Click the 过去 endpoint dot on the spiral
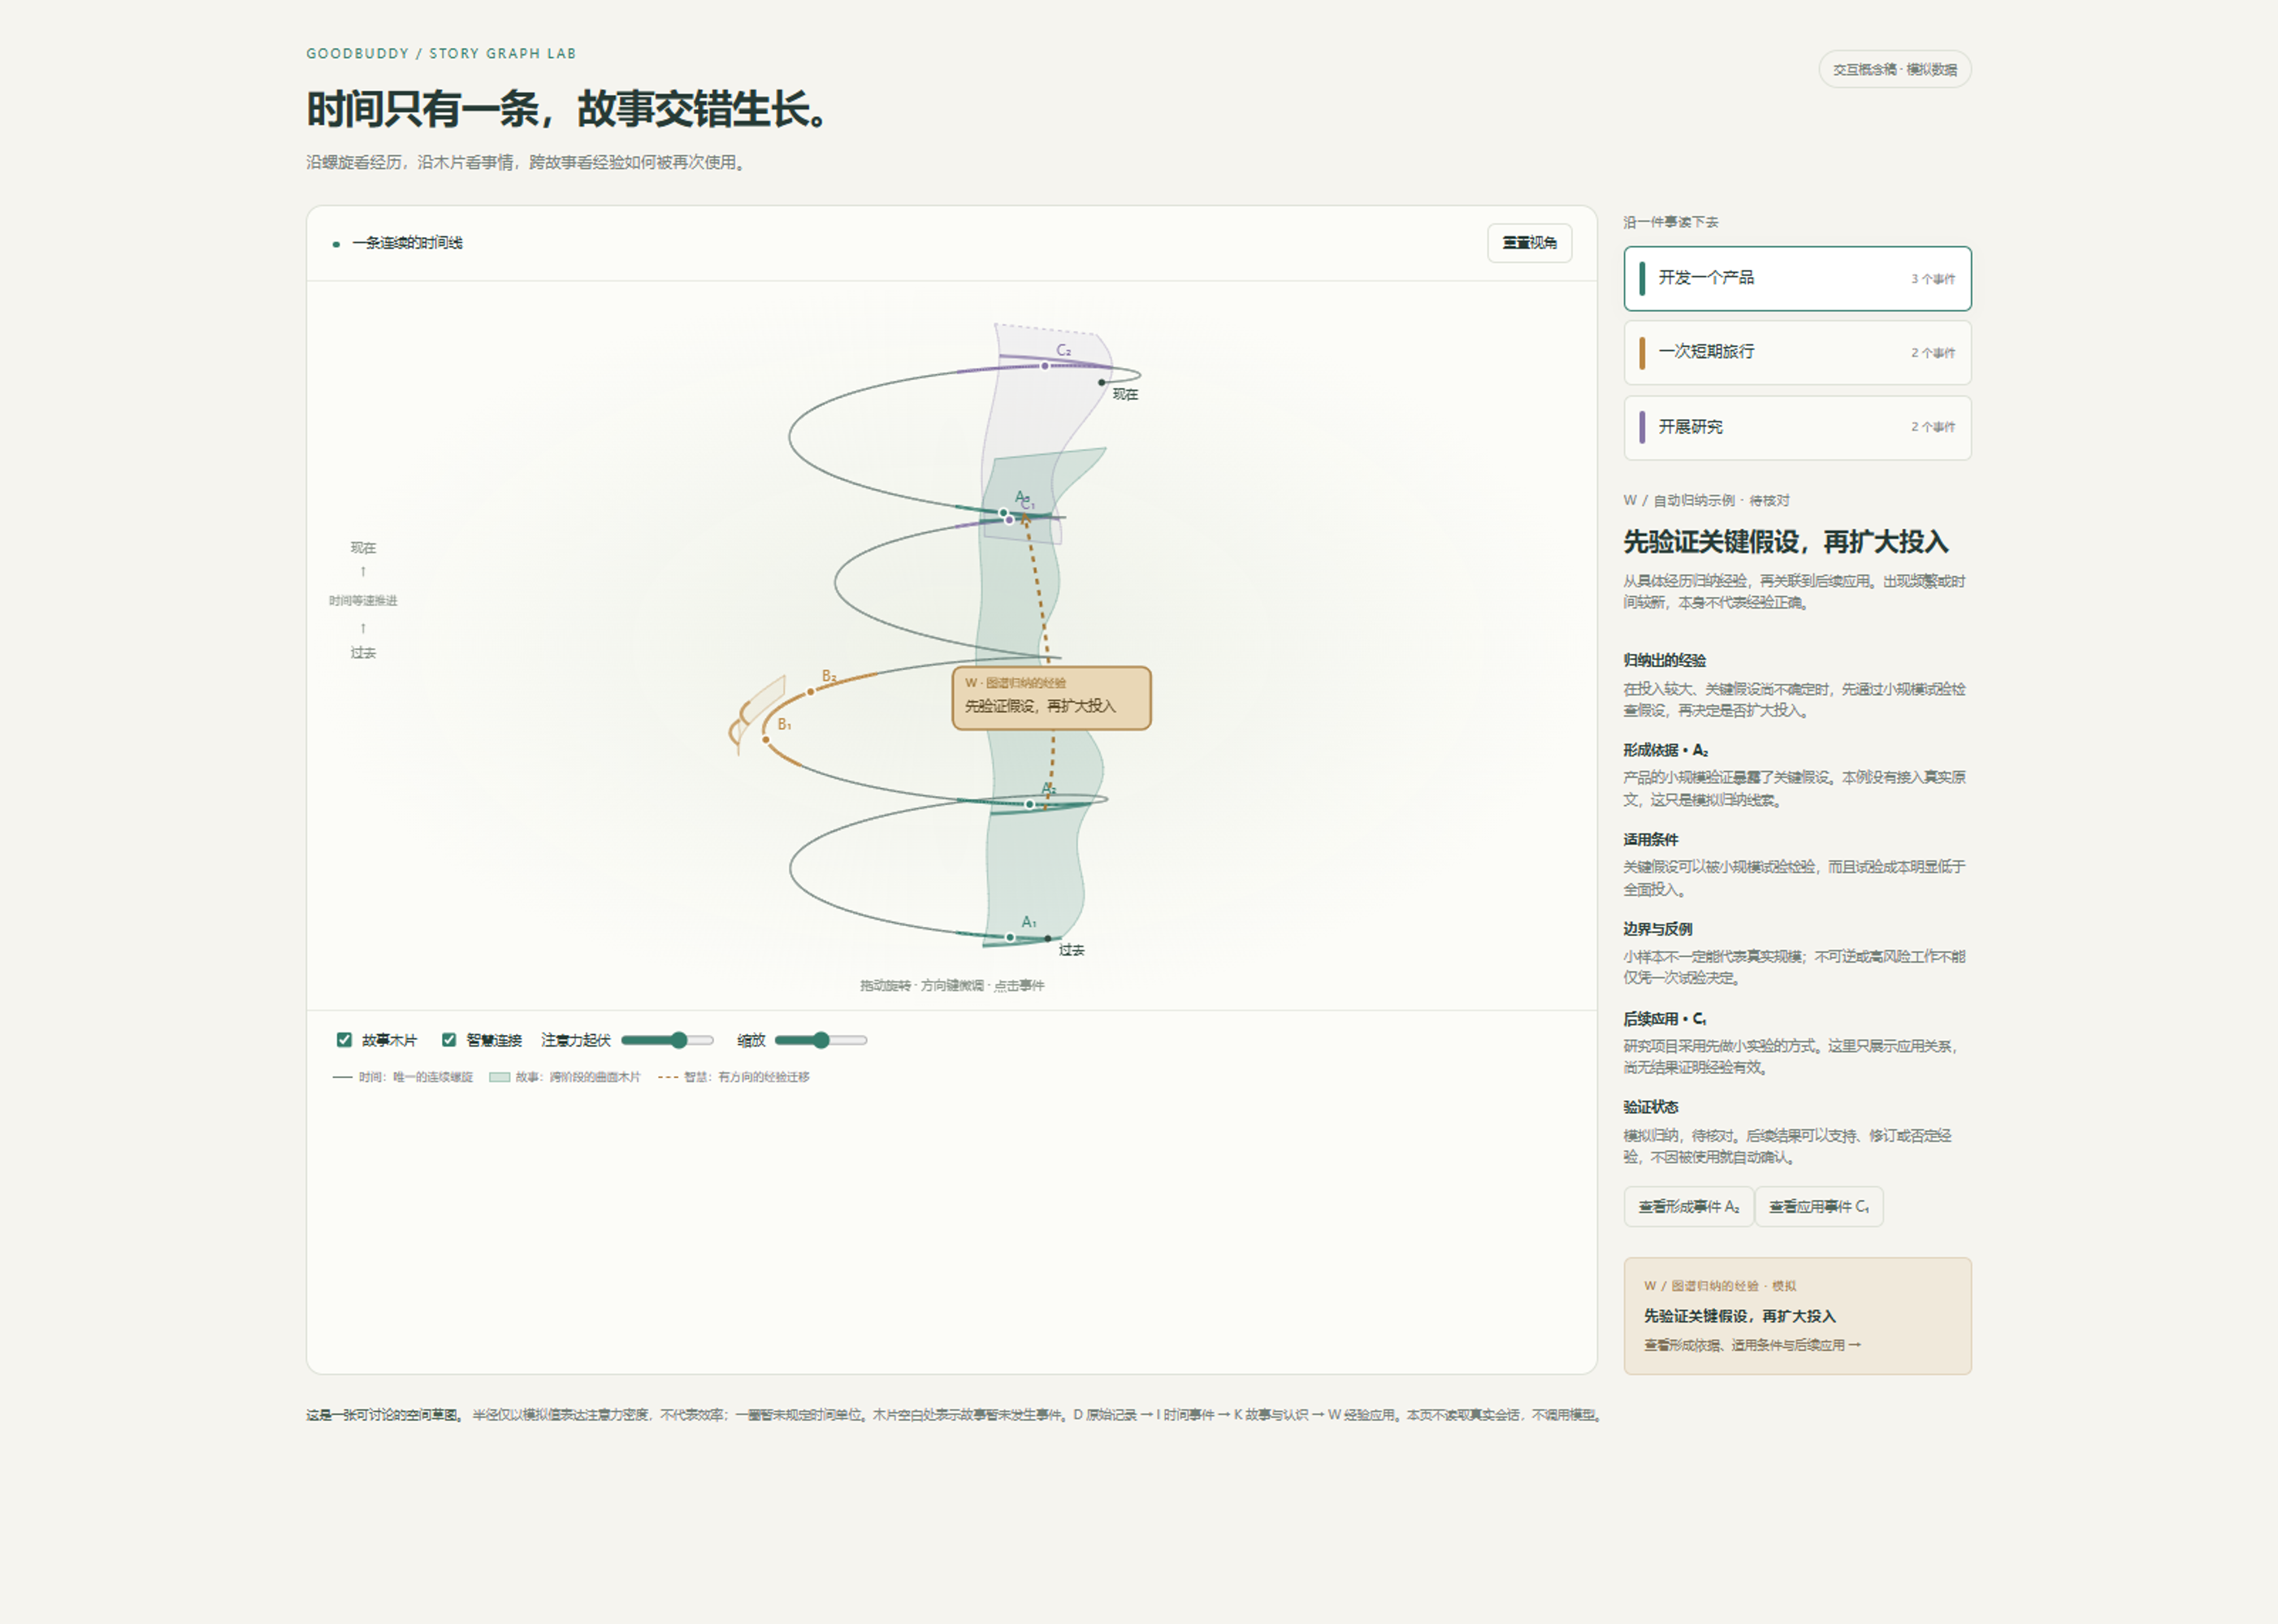The width and height of the screenshot is (2278, 1624). [1048, 938]
